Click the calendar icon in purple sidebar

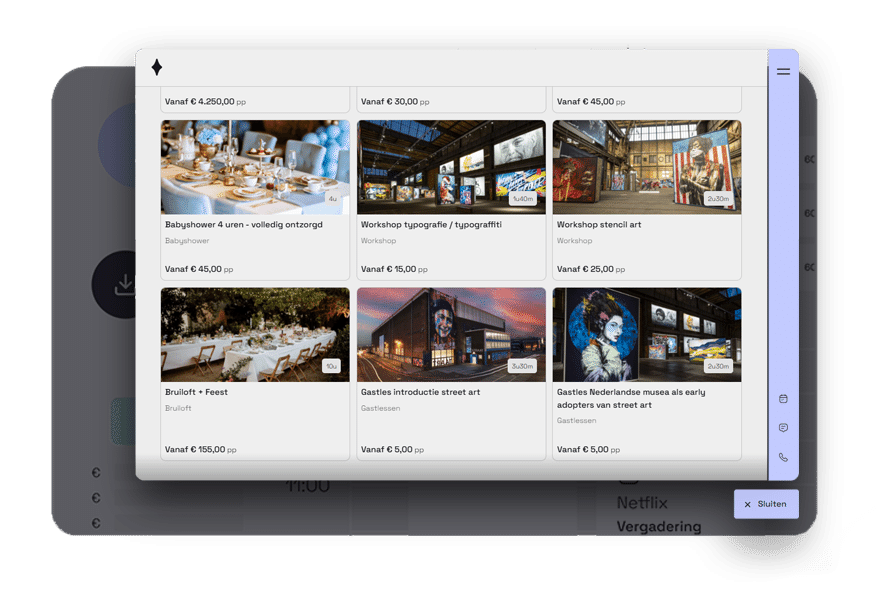(x=783, y=399)
